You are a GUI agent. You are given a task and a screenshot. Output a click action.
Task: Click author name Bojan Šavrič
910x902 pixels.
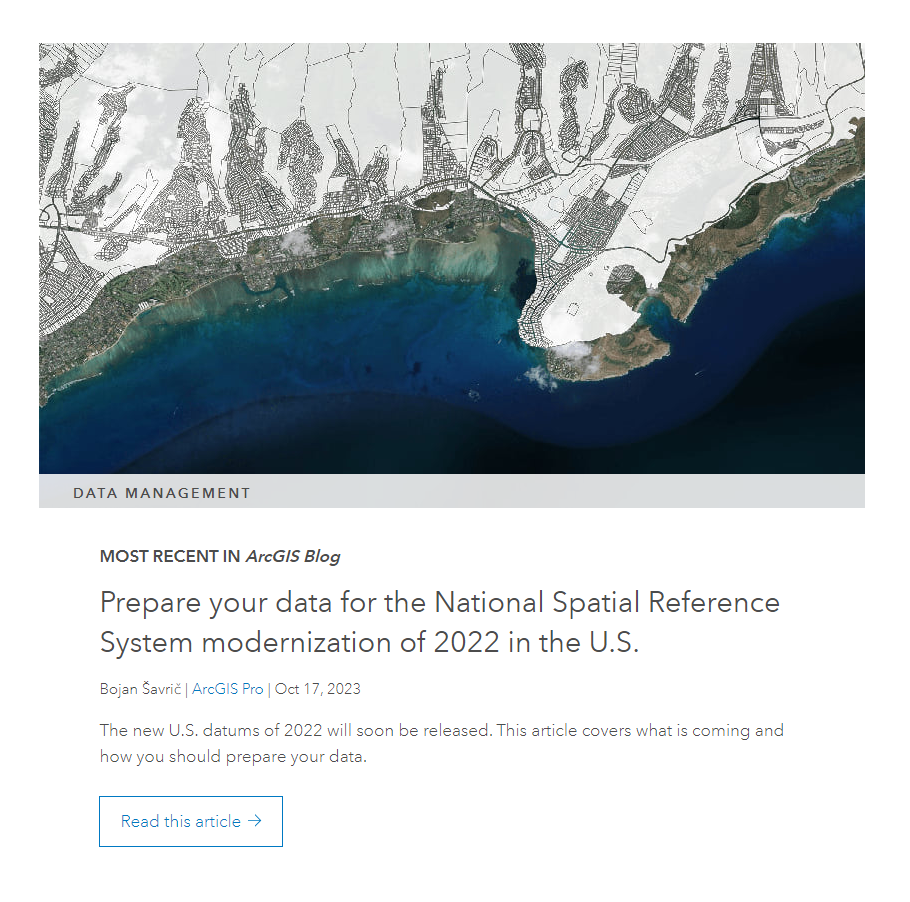click(x=141, y=689)
